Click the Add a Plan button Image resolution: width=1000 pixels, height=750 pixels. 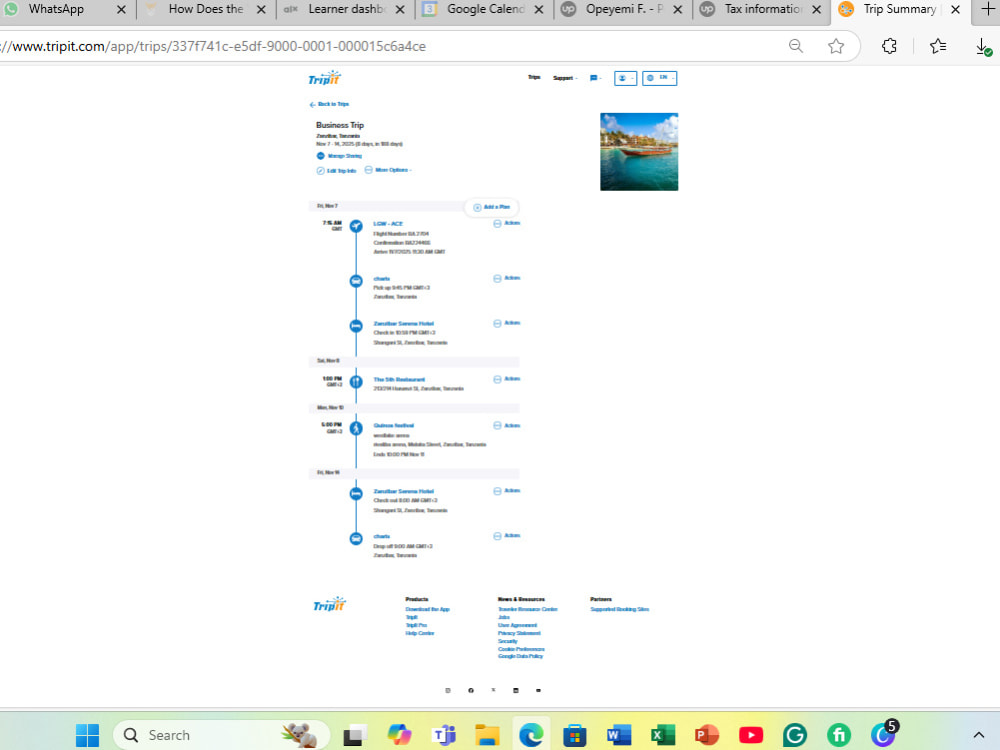(x=492, y=207)
